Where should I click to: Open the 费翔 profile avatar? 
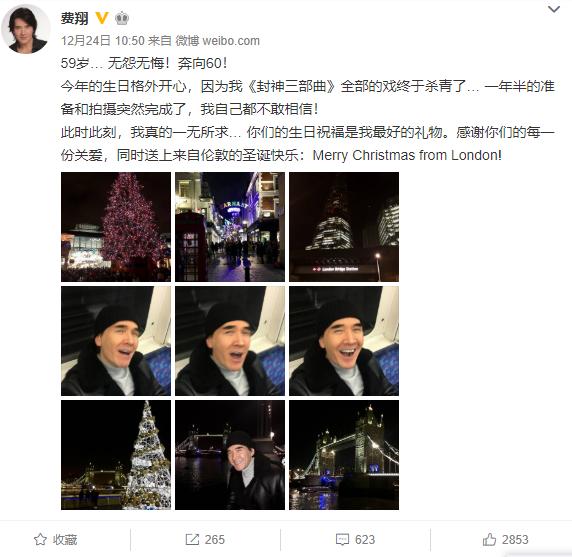tap(26, 29)
